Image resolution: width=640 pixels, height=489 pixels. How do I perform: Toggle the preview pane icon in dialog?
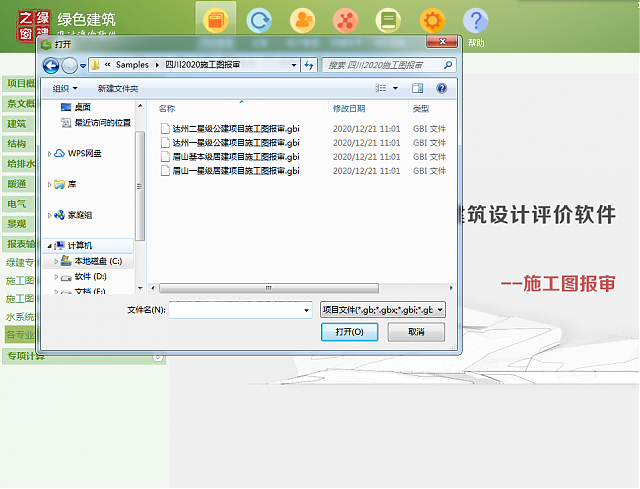tap(417, 88)
